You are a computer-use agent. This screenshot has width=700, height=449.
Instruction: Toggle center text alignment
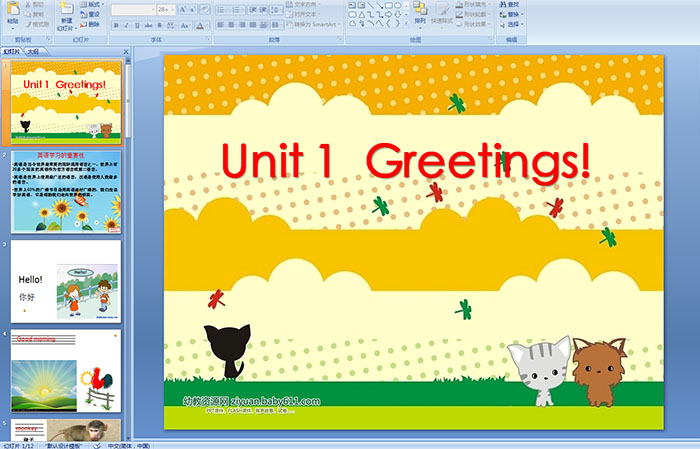pos(231,25)
